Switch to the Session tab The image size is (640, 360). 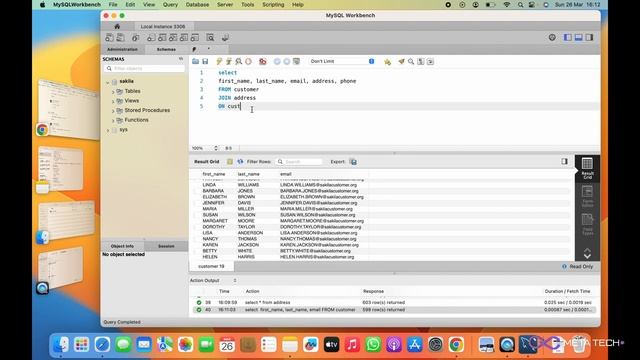click(166, 246)
